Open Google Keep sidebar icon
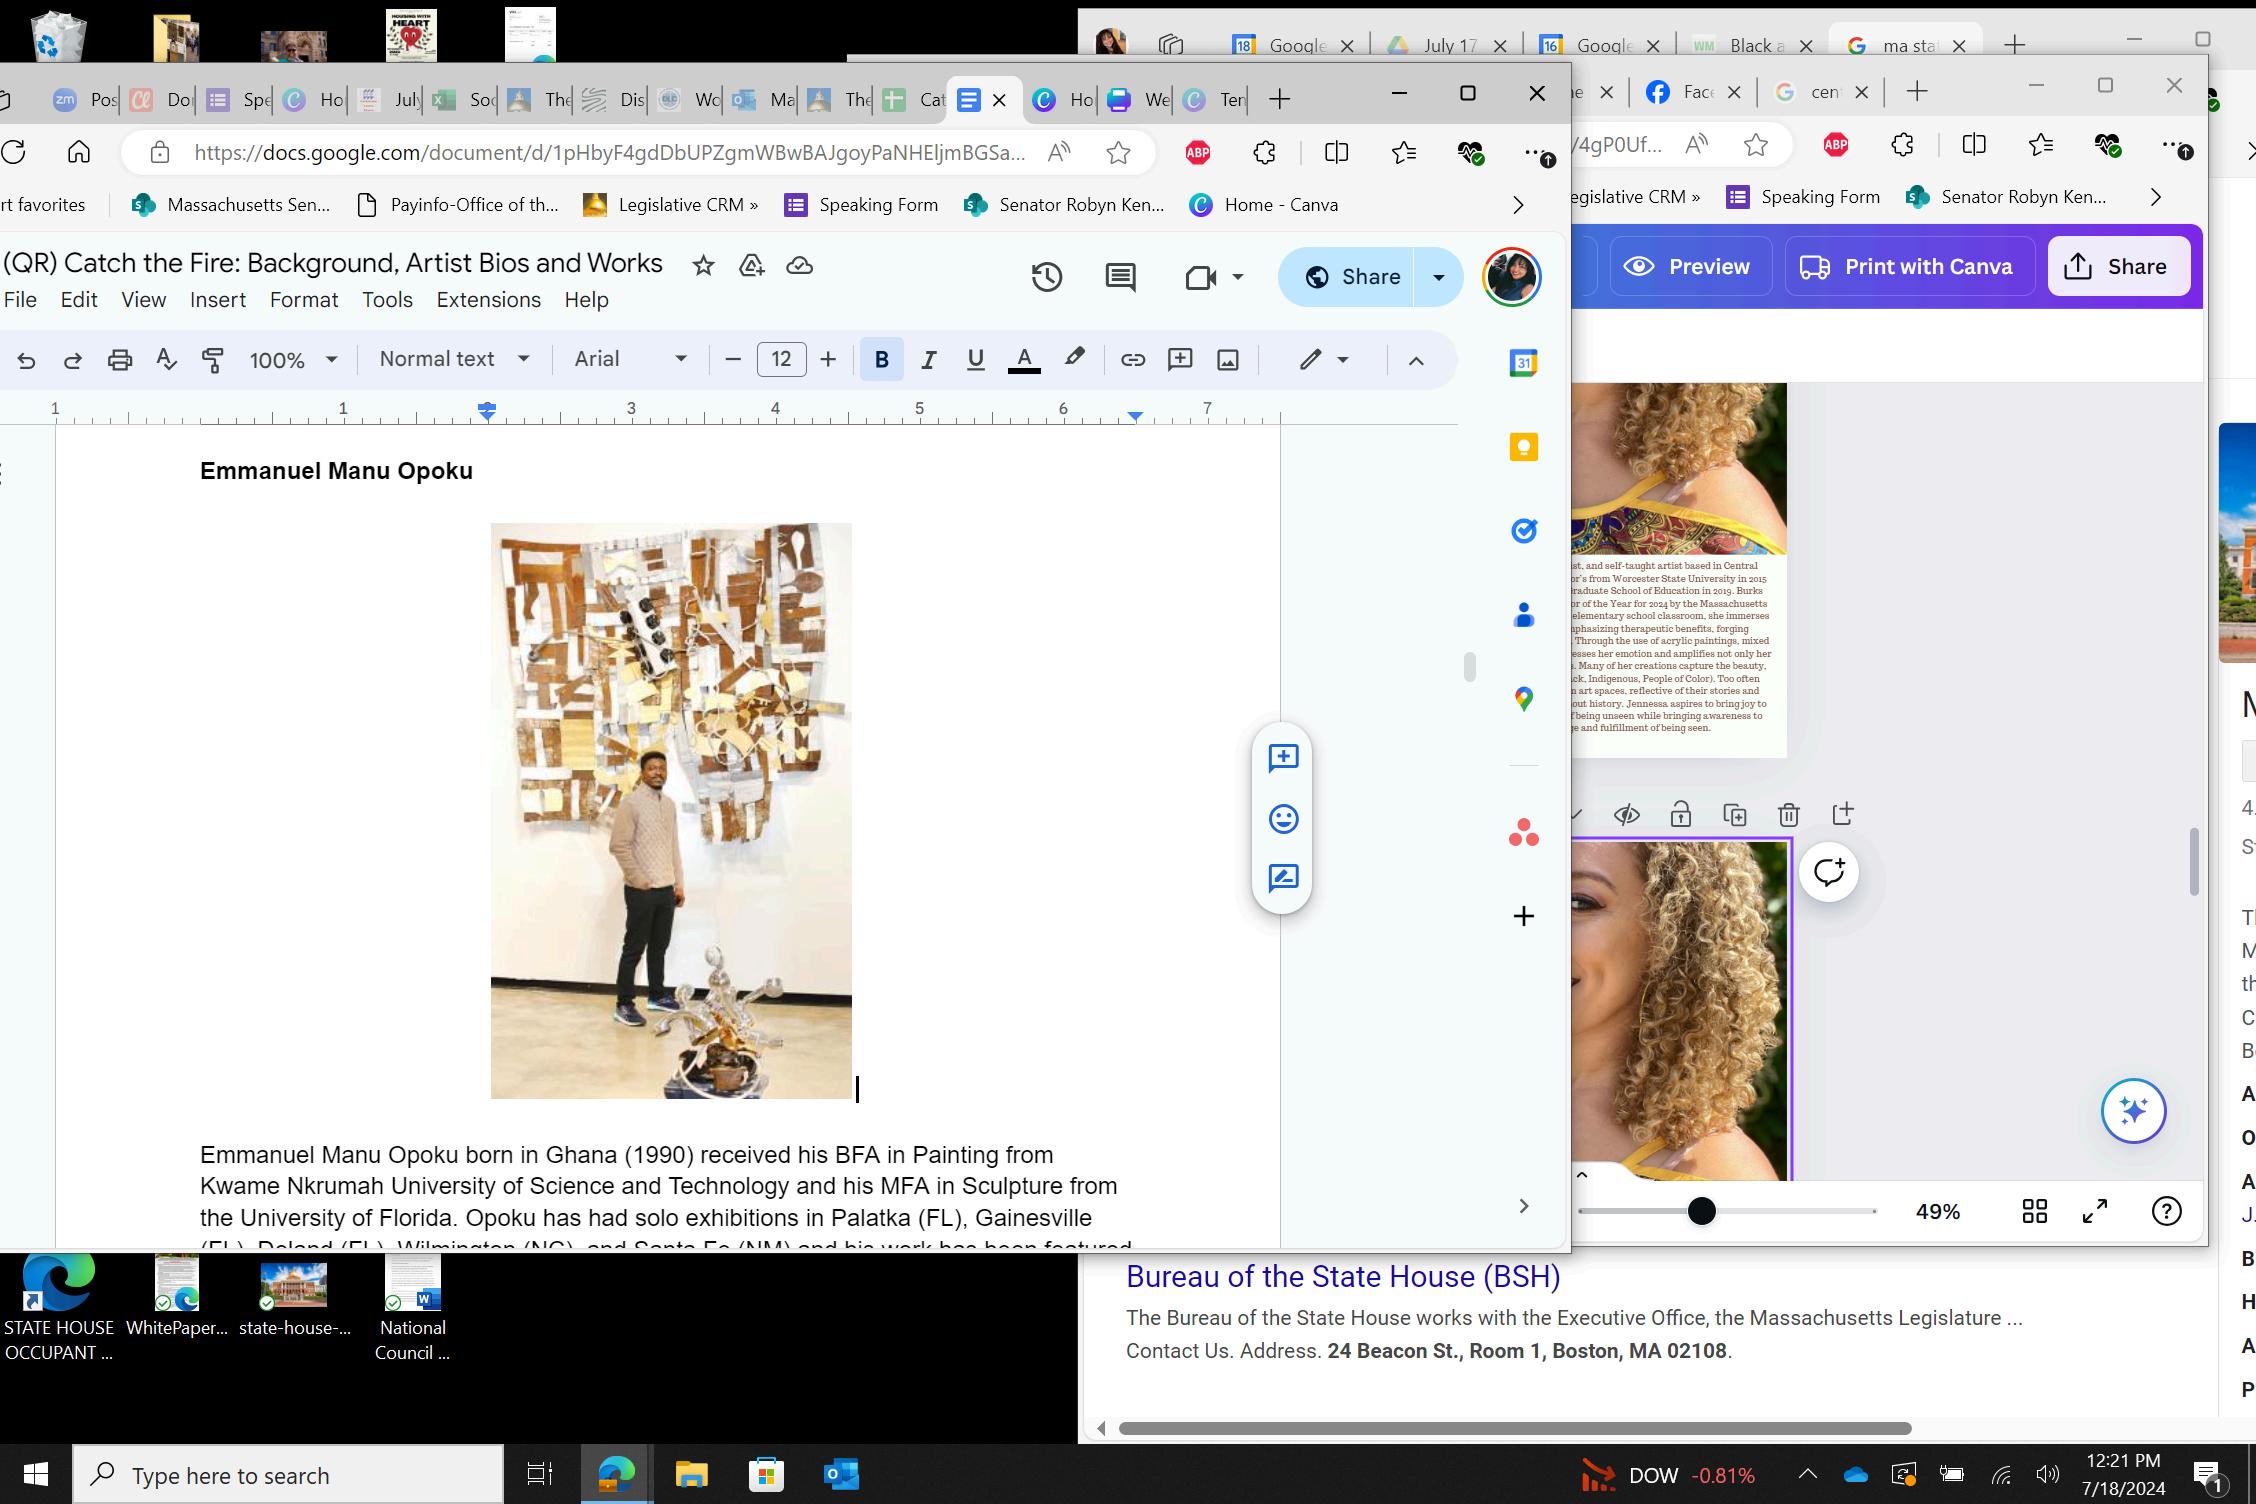This screenshot has height=1504, width=2256. pos(1523,447)
